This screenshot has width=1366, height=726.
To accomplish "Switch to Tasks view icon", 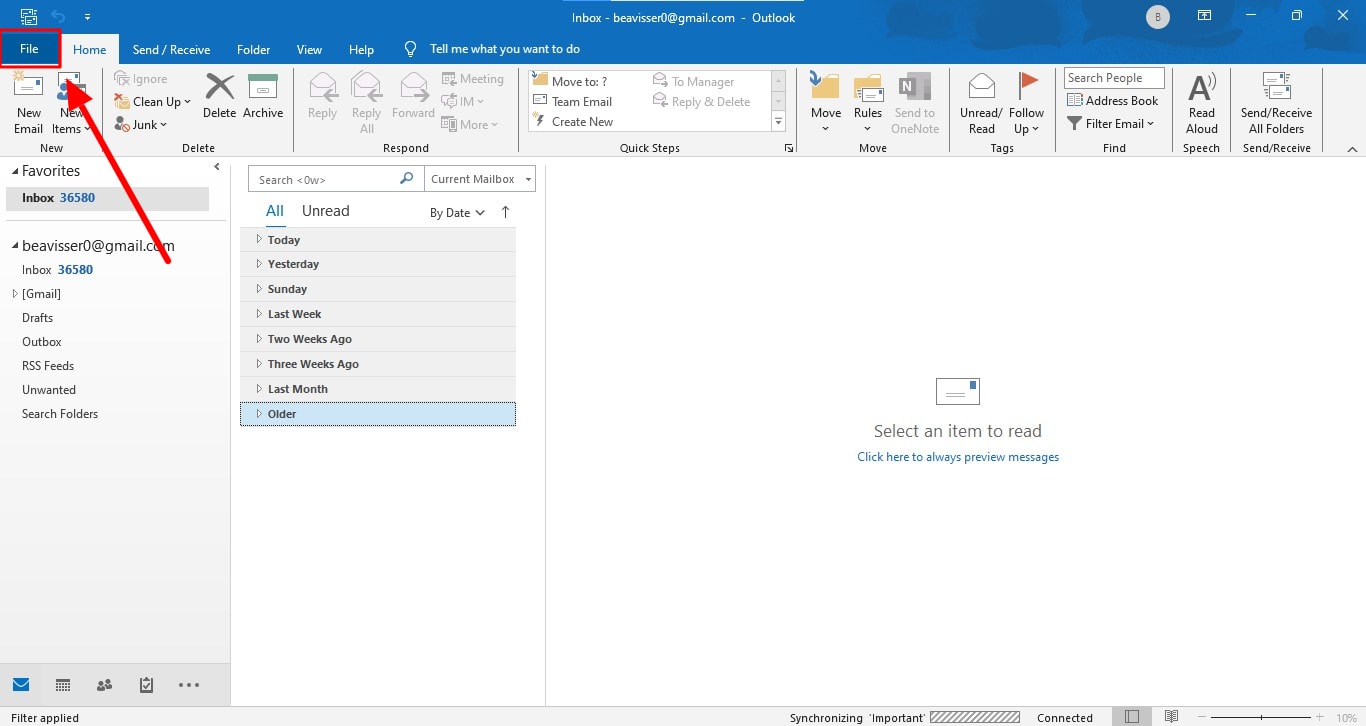I will [146, 685].
